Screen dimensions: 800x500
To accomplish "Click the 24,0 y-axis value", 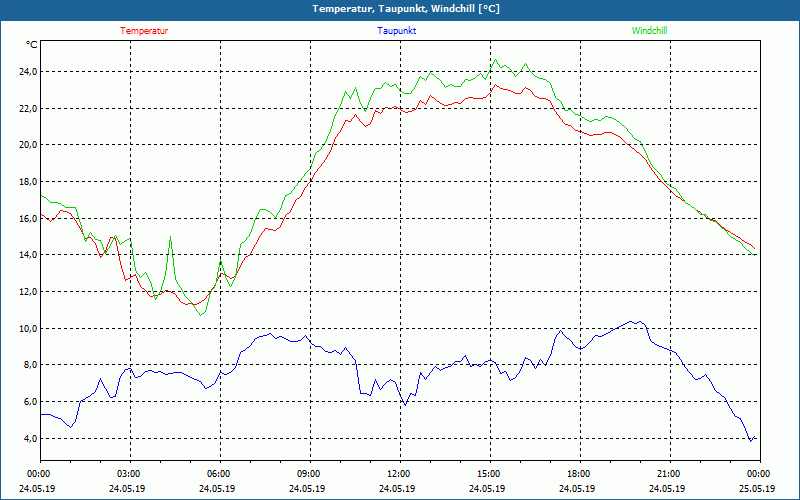I will [29, 72].
